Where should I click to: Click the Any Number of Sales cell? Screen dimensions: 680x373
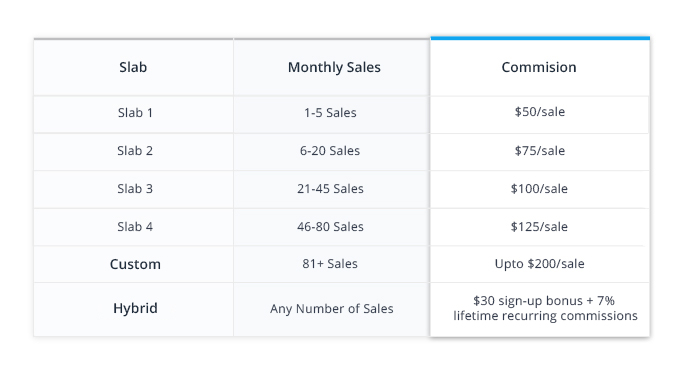(x=331, y=309)
